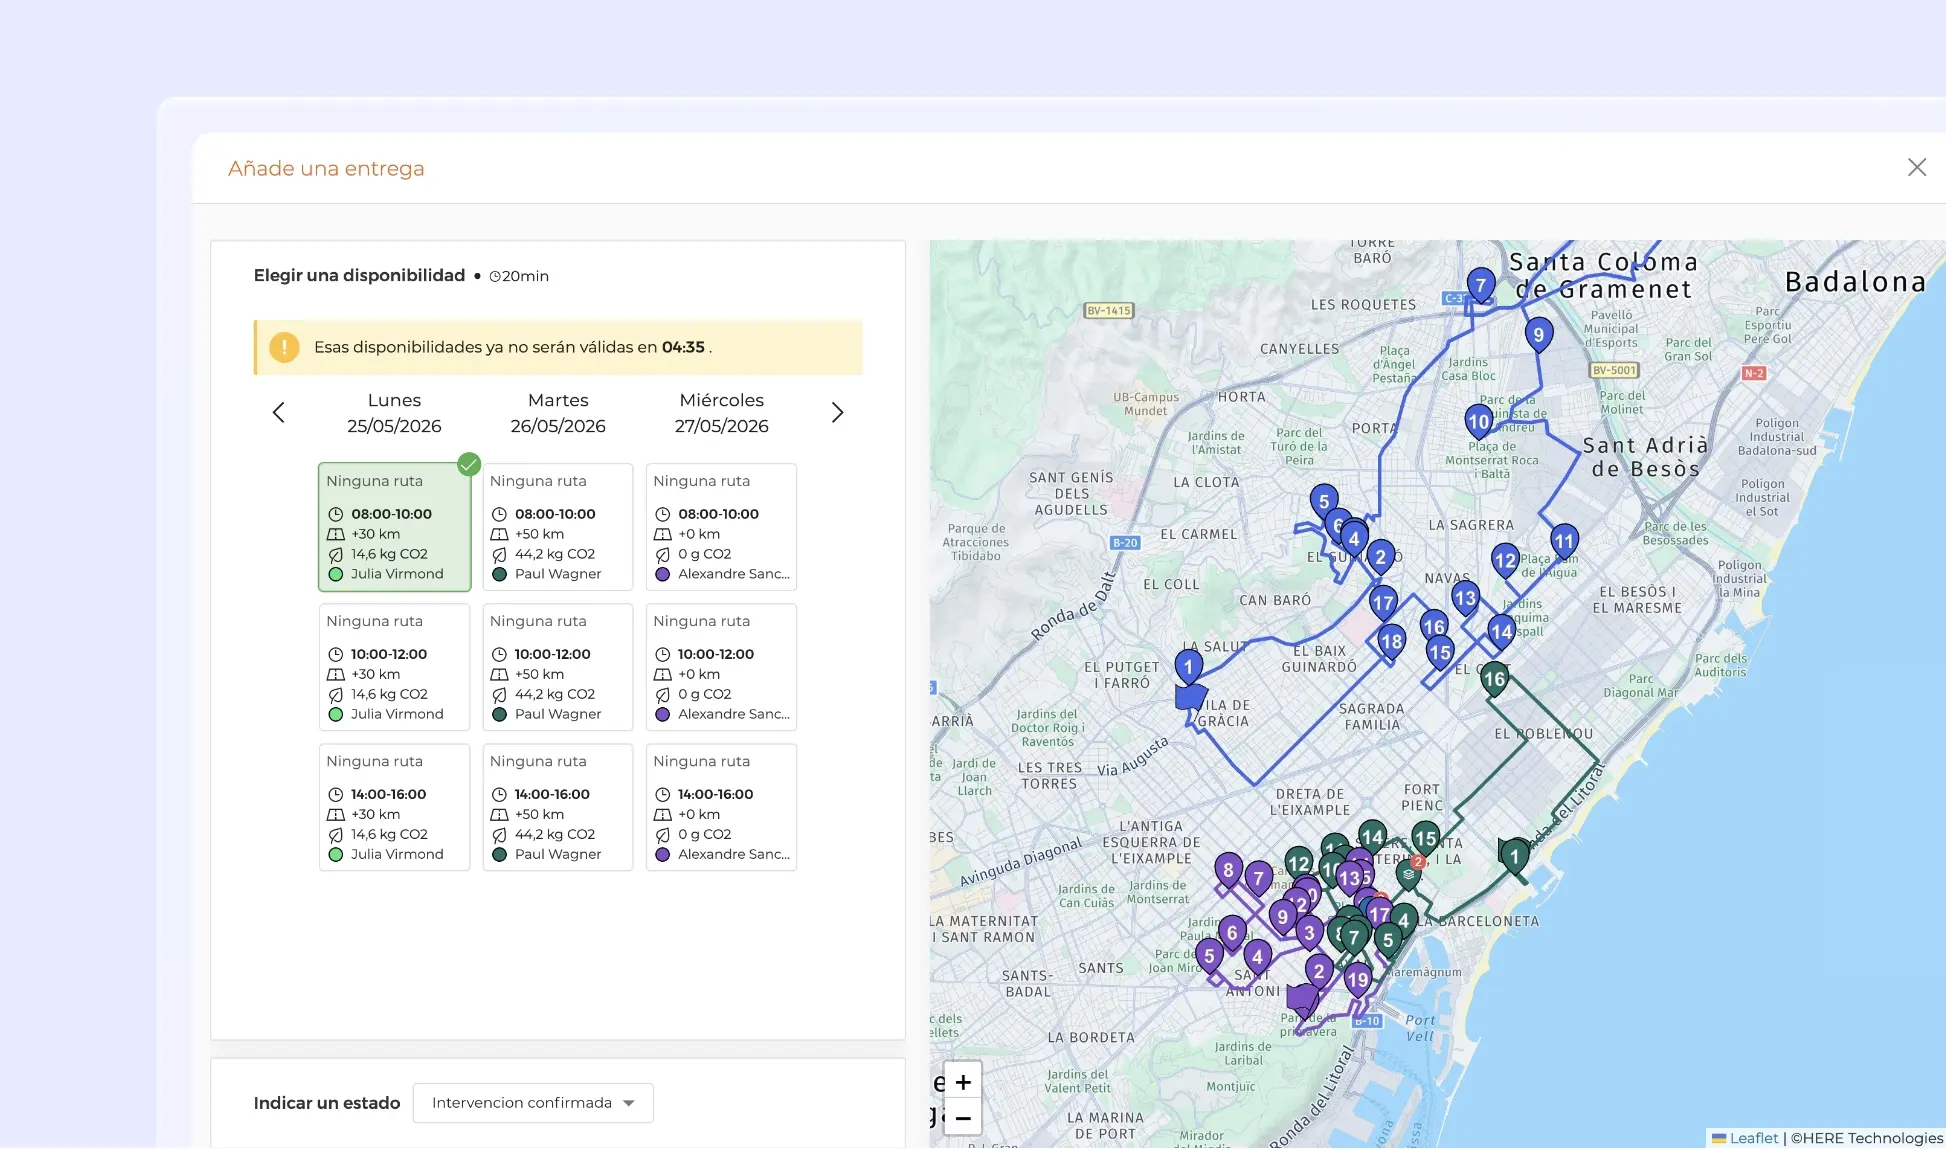Click the Miércoles 27/05/2026 day header

tap(721, 413)
